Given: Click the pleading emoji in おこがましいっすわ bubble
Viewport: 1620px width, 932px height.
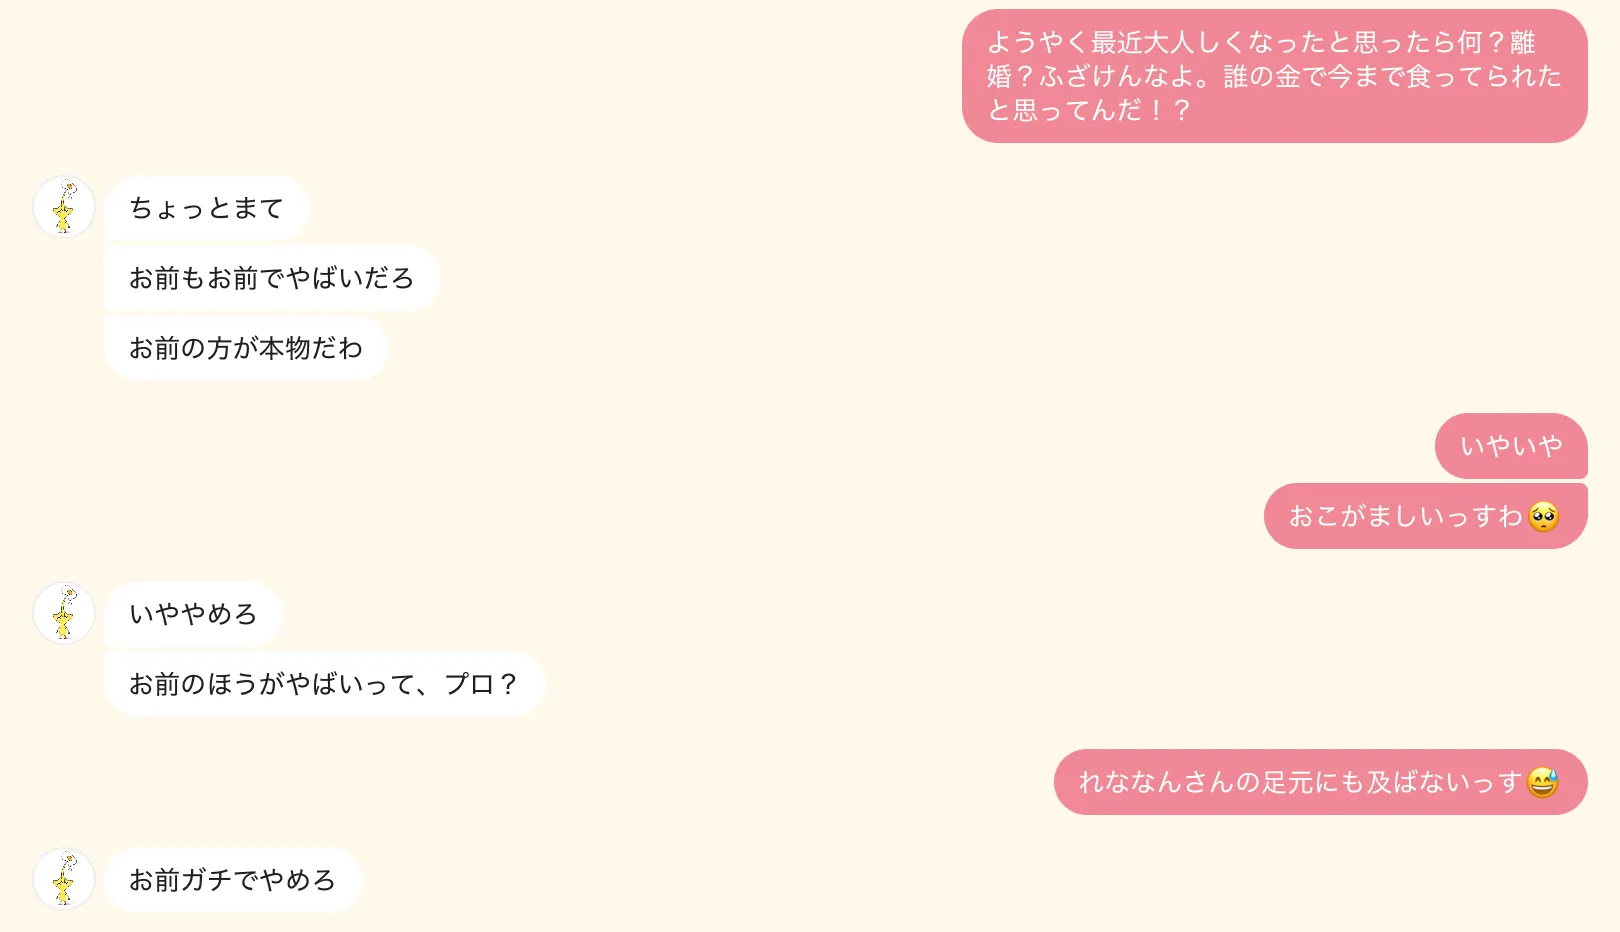Looking at the screenshot, I should click(x=1544, y=516).
